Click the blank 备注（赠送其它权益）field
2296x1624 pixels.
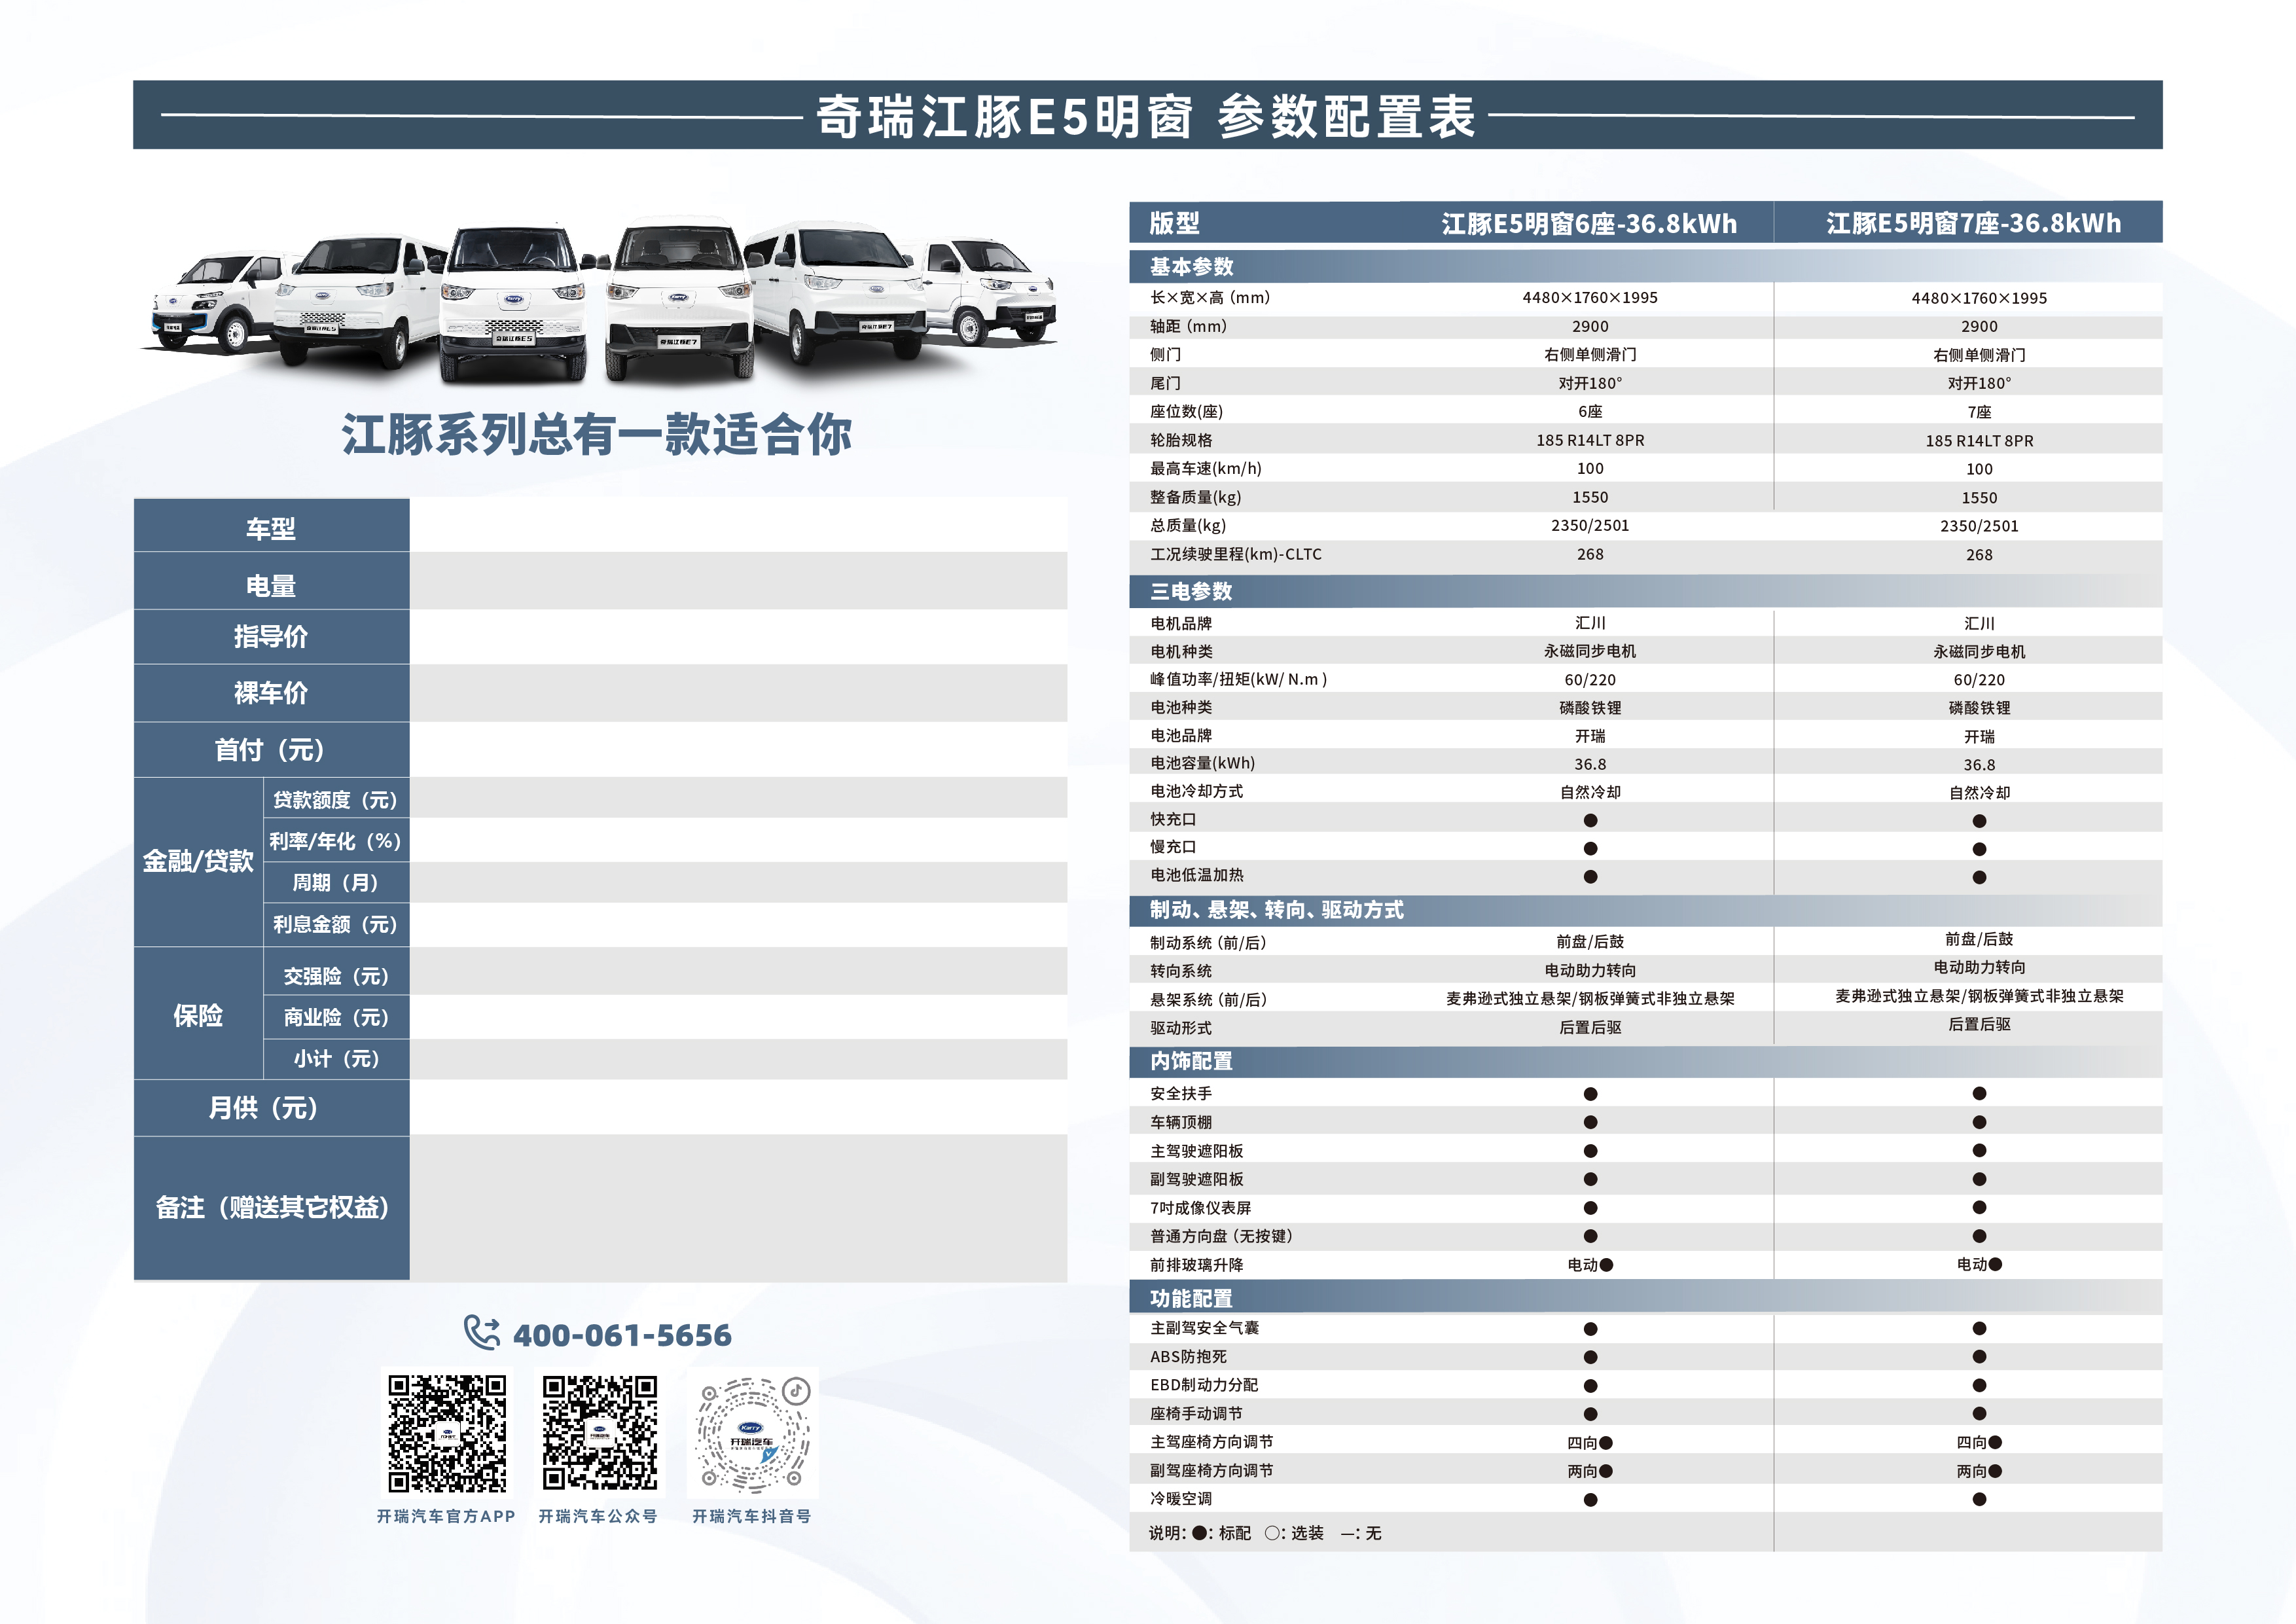pos(738,1208)
